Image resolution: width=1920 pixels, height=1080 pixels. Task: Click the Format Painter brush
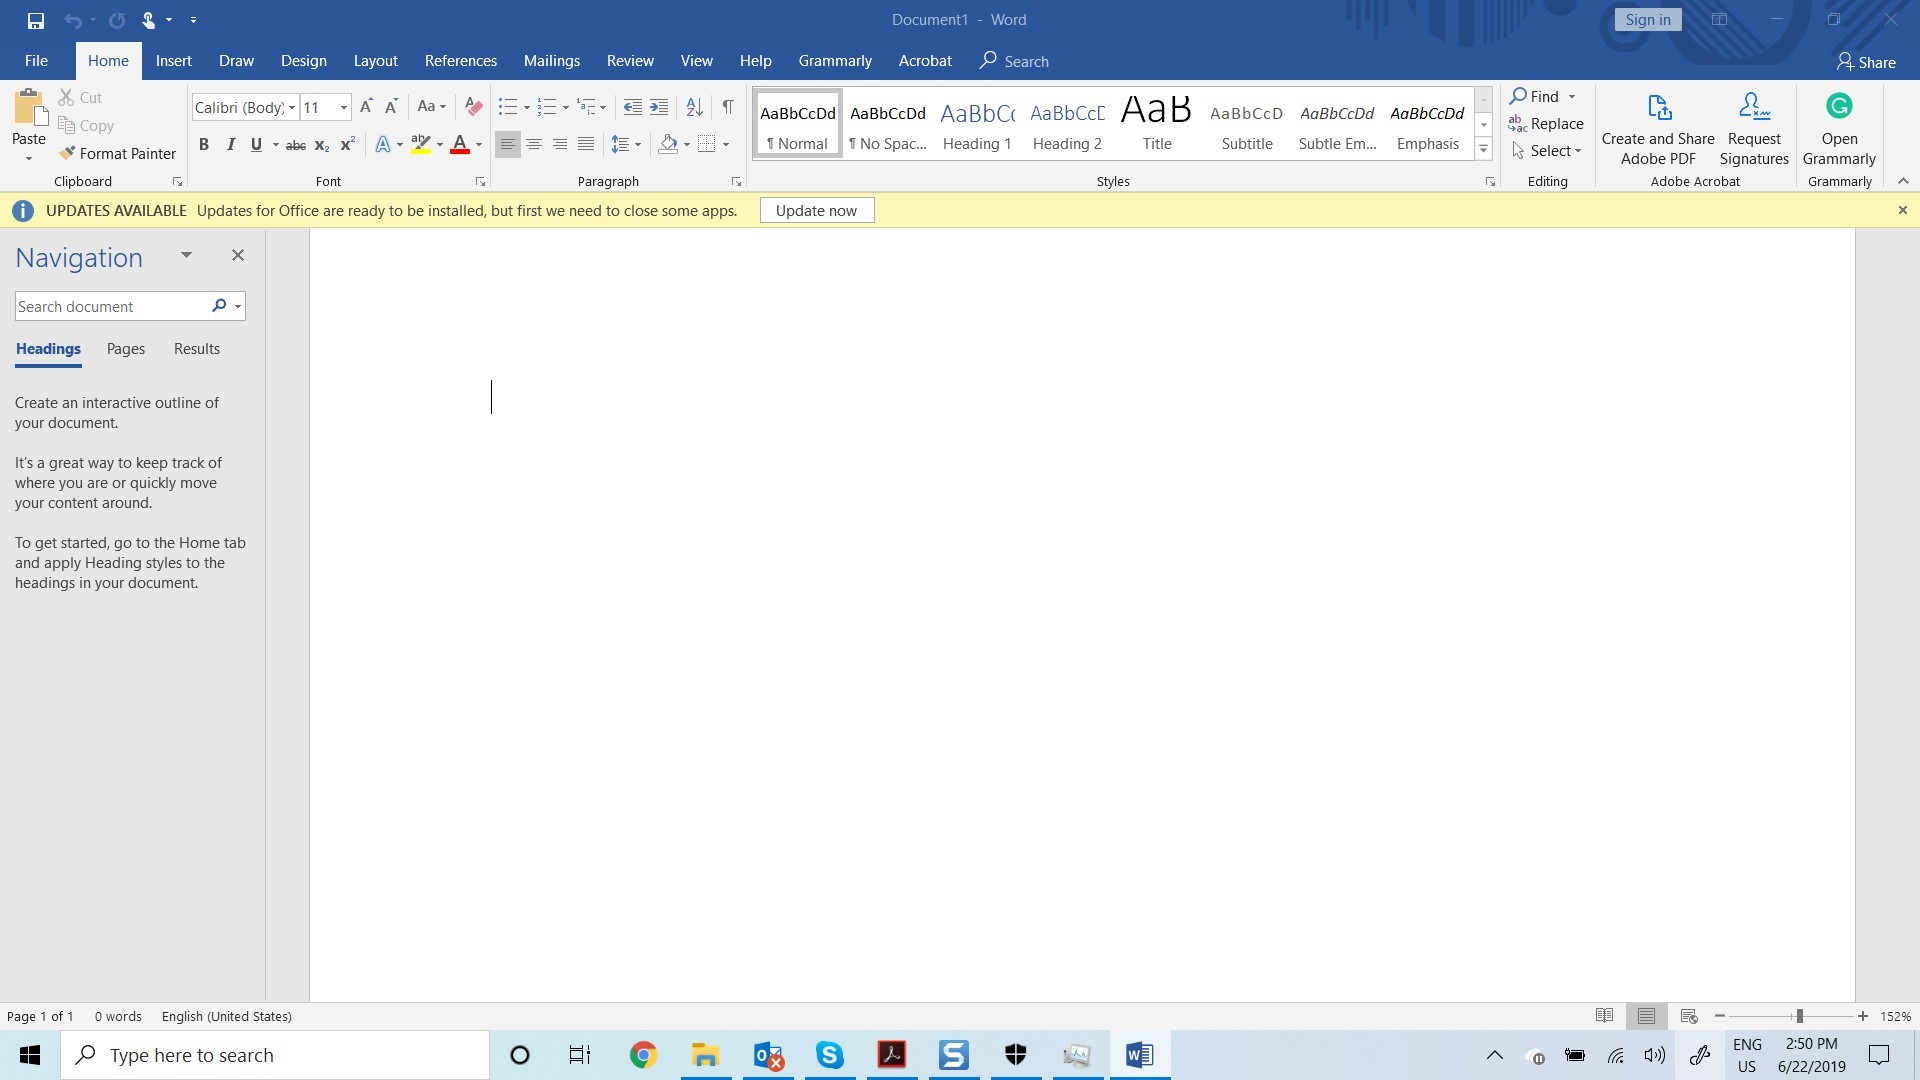click(x=118, y=153)
